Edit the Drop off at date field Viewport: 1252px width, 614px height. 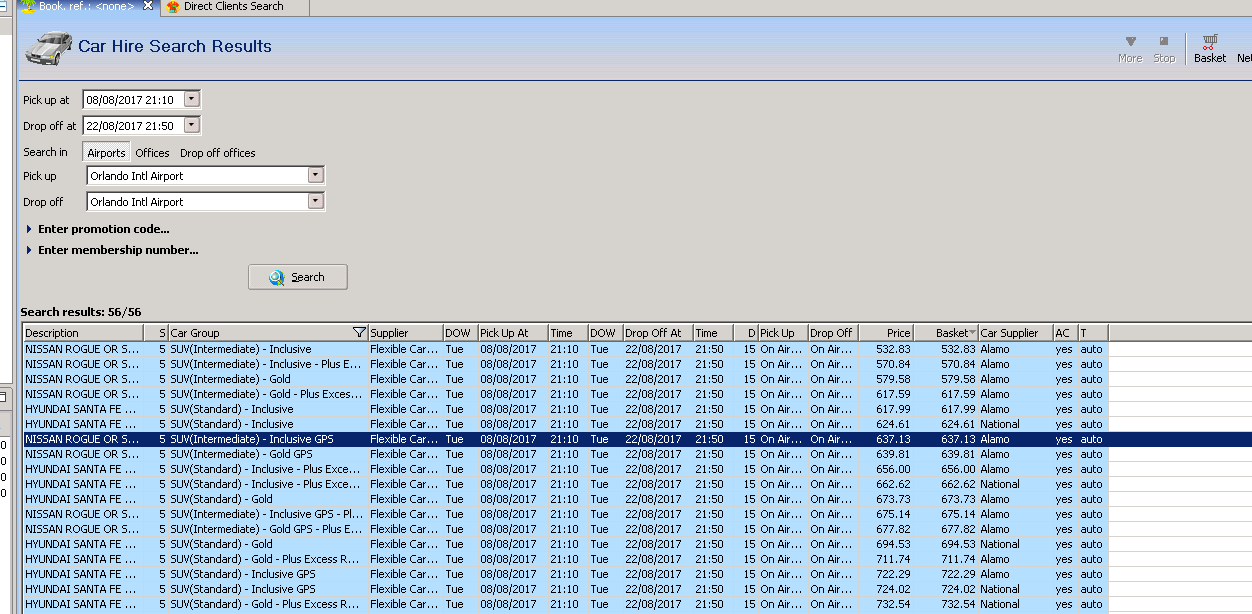tap(133, 126)
